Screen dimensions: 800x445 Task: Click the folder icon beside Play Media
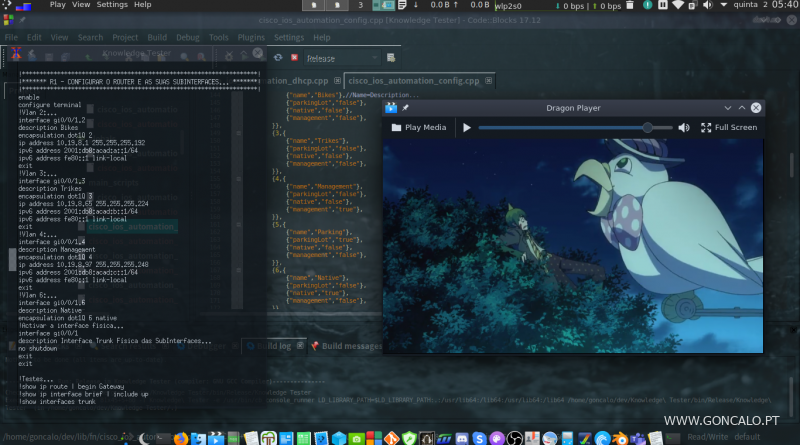[x=396, y=128]
